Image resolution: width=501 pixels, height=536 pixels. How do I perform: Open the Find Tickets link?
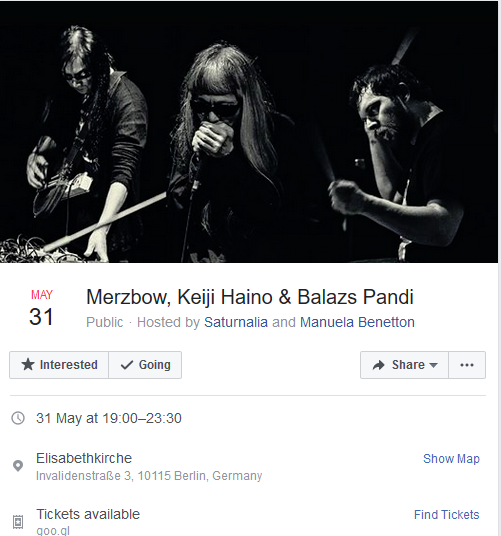(x=447, y=514)
